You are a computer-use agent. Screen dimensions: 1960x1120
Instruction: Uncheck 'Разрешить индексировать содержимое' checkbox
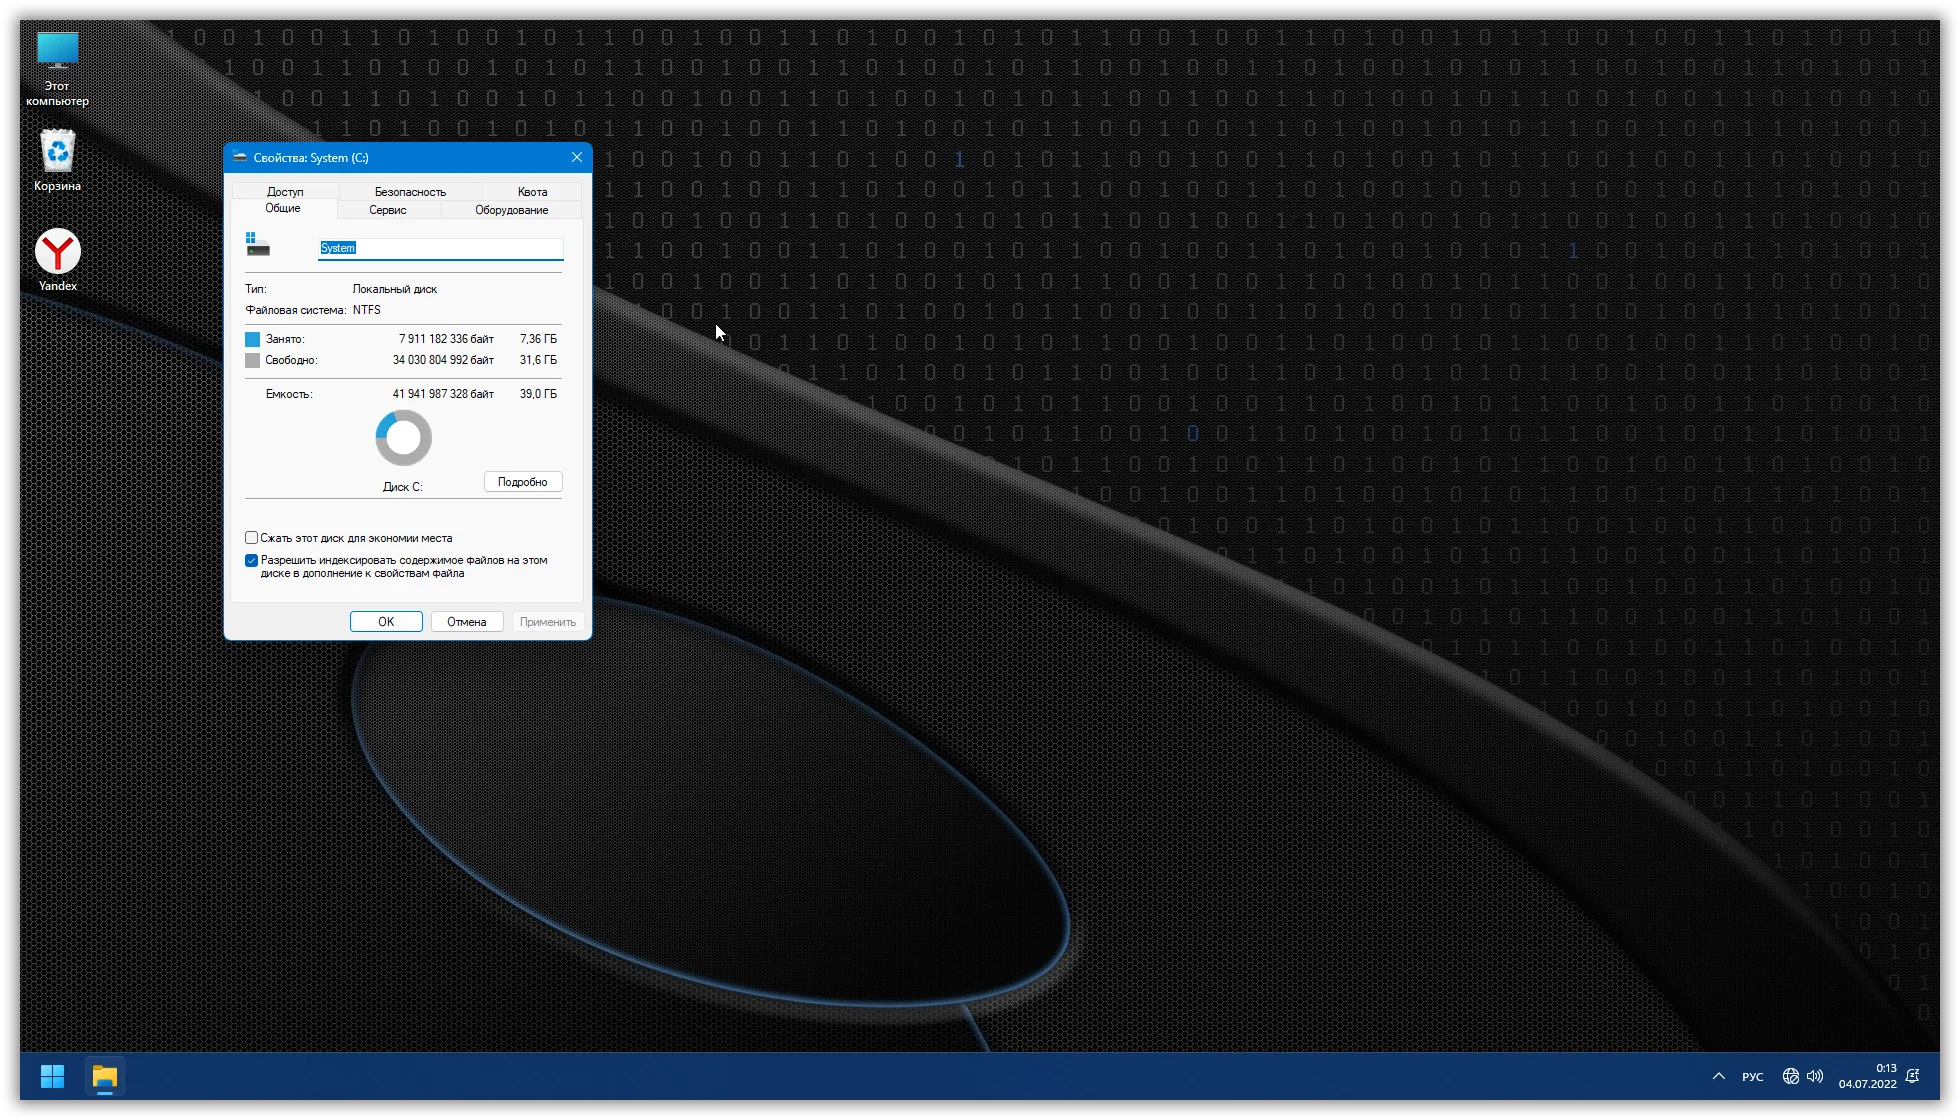[x=252, y=561]
